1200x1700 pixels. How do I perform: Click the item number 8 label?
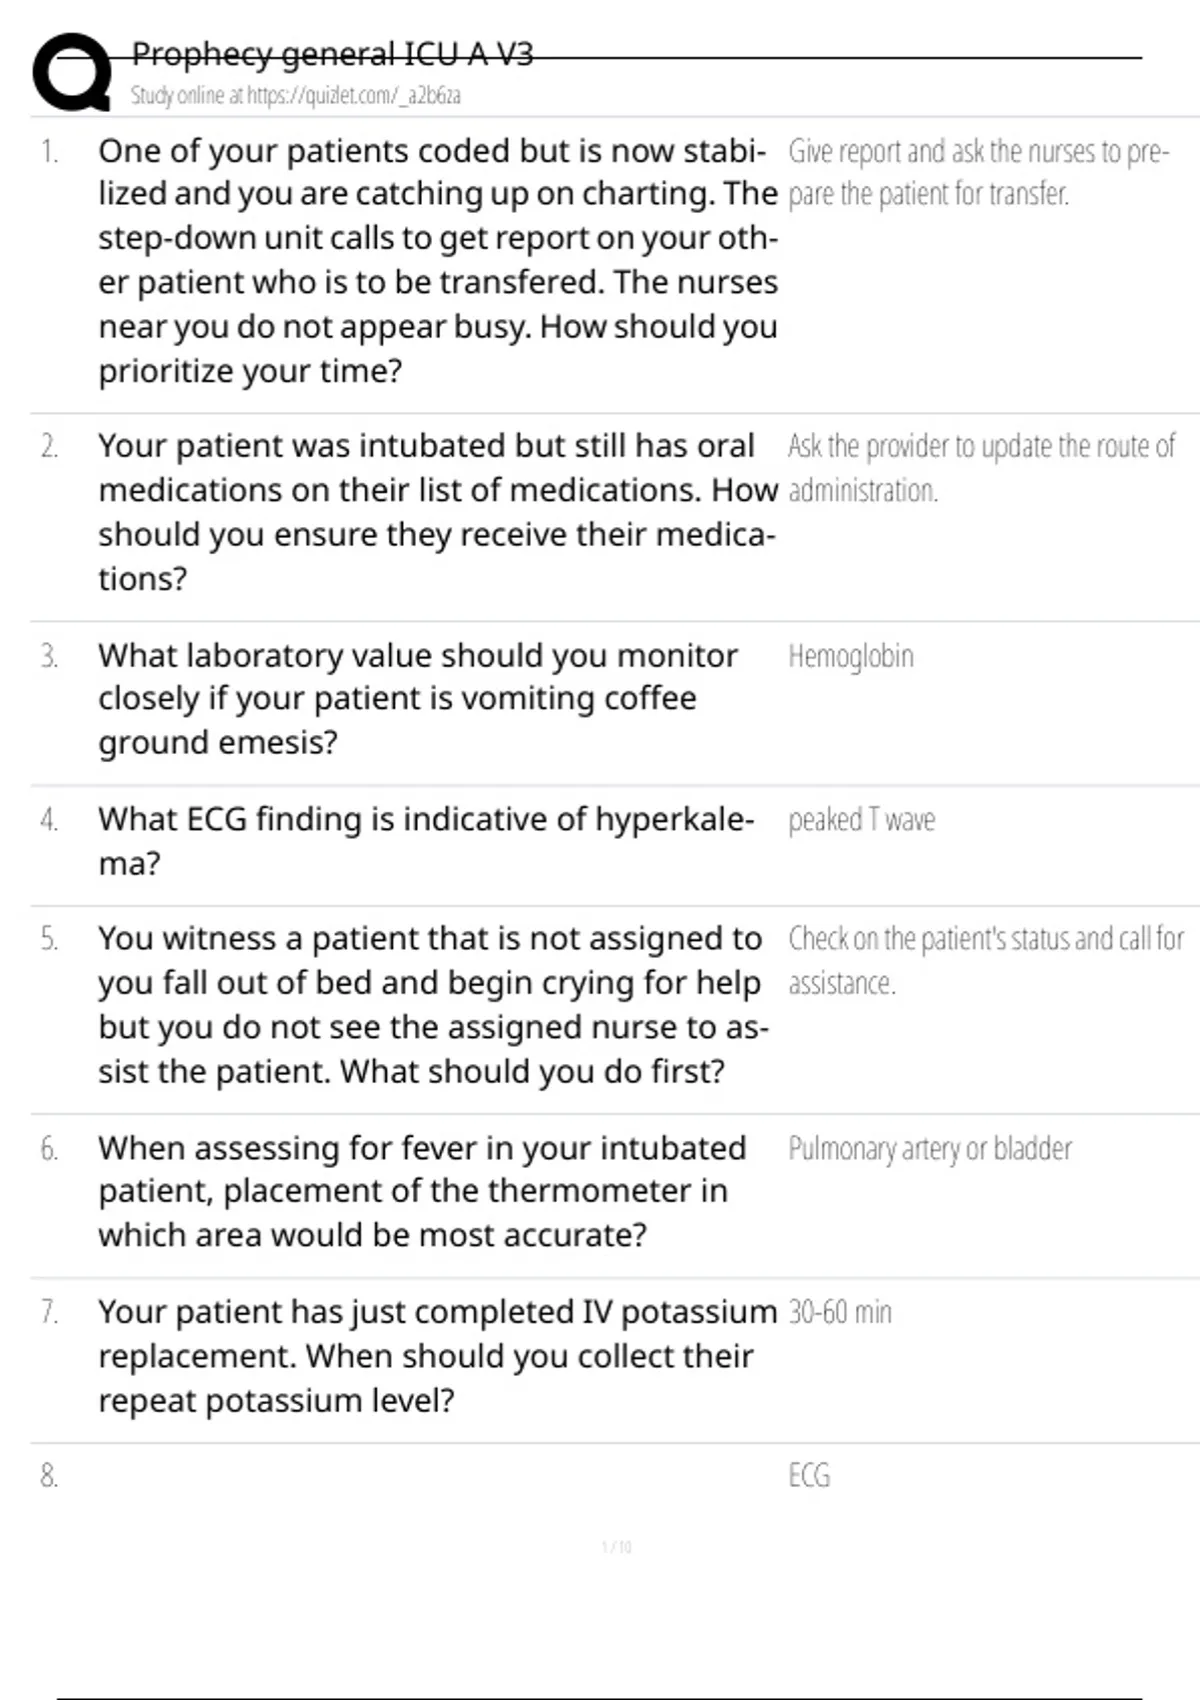(49, 1476)
